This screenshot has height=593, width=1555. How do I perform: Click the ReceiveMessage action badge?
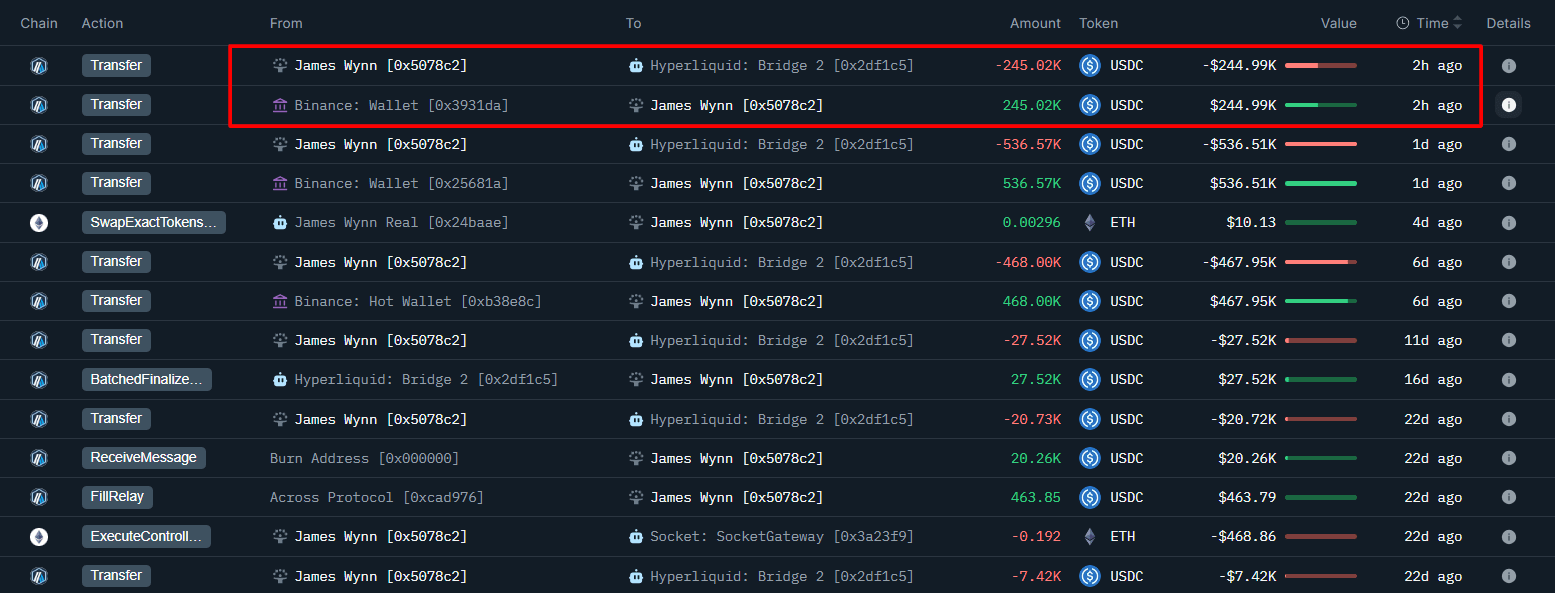pos(143,458)
